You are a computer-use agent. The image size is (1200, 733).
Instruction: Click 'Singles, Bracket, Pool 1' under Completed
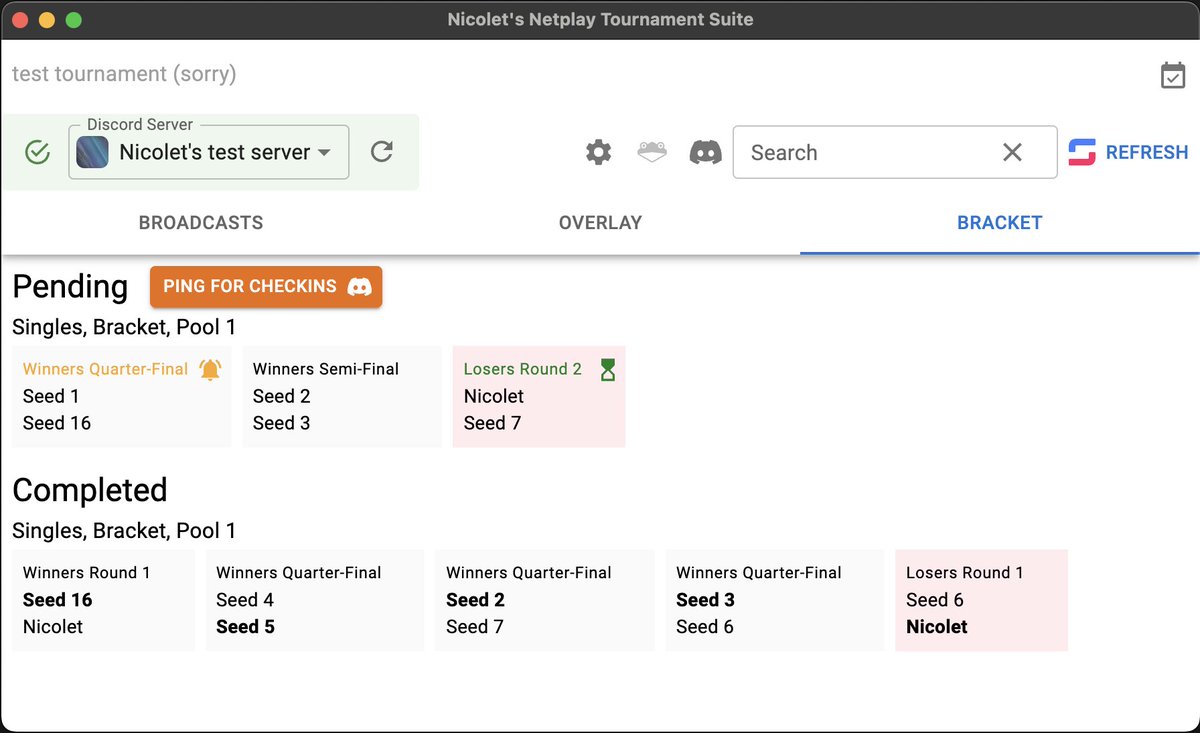124,531
